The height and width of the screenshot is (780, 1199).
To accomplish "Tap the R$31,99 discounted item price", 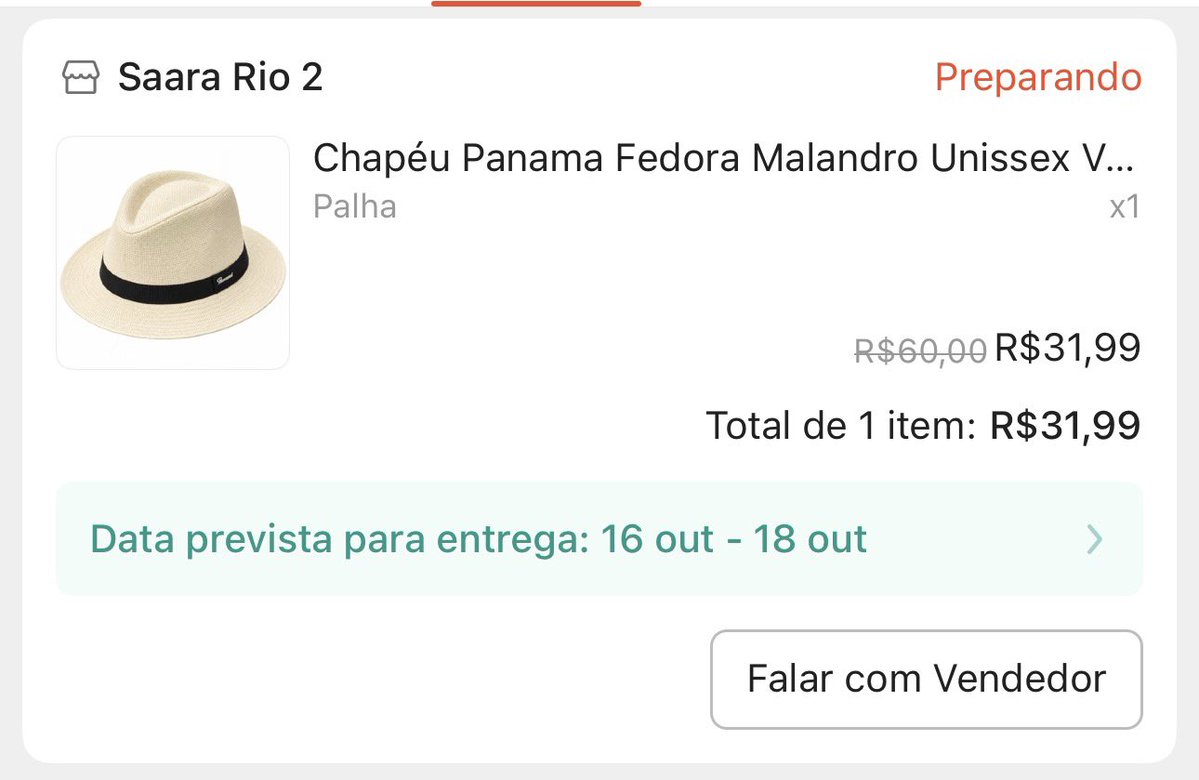I will [1067, 348].
